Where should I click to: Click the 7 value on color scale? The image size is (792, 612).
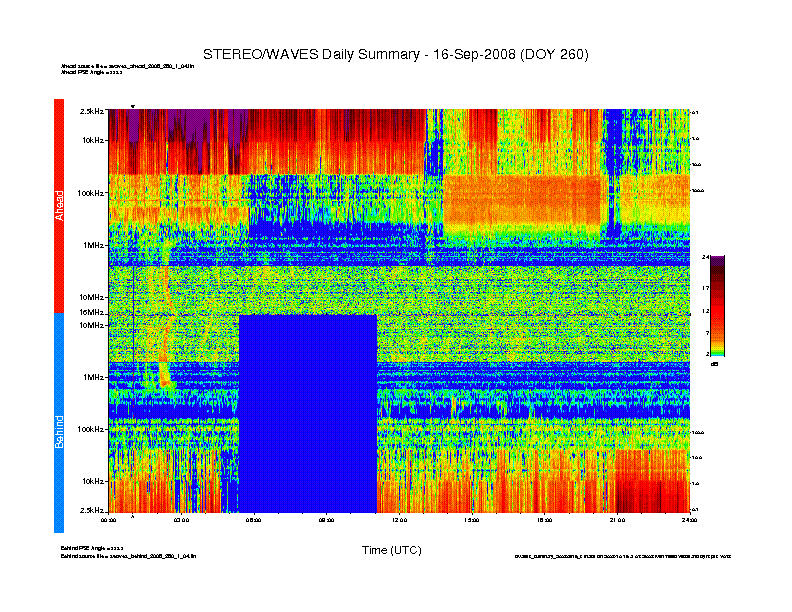[707, 333]
